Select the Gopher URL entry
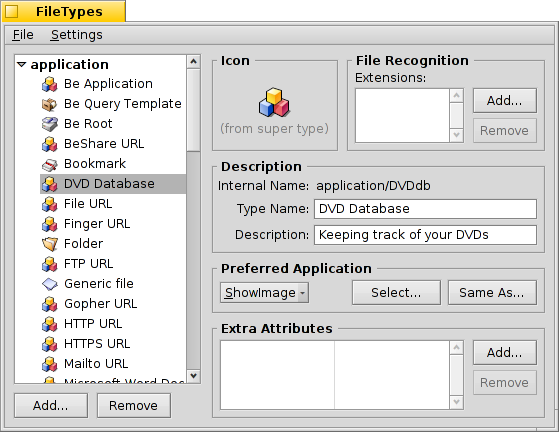Screen dimensions: 559x432 pos(113,304)
